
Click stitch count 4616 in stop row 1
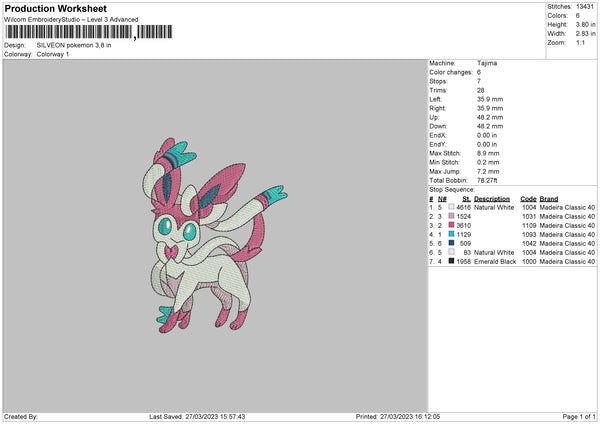(x=463, y=207)
